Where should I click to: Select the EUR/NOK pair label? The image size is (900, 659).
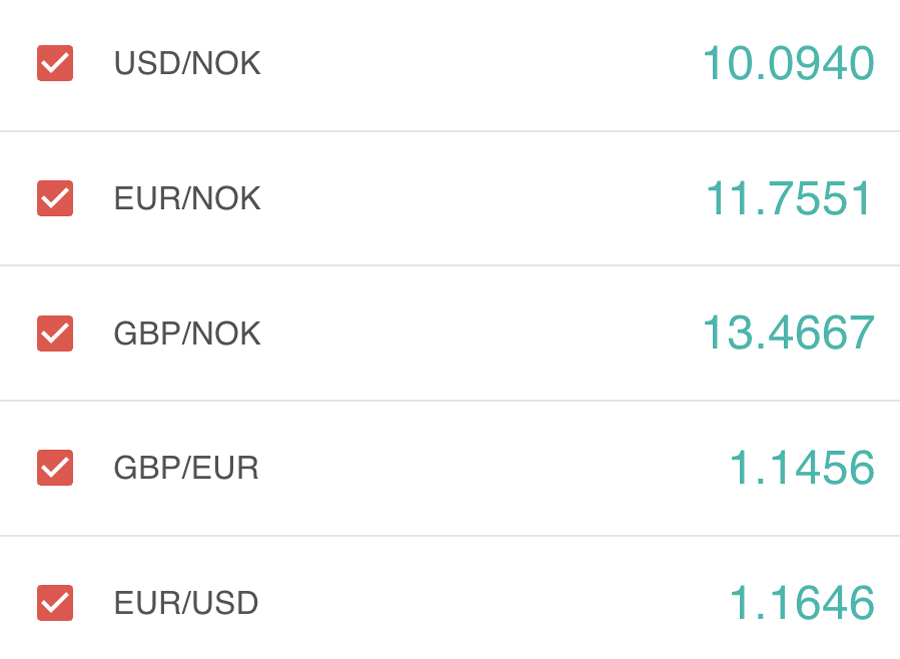[x=187, y=199]
